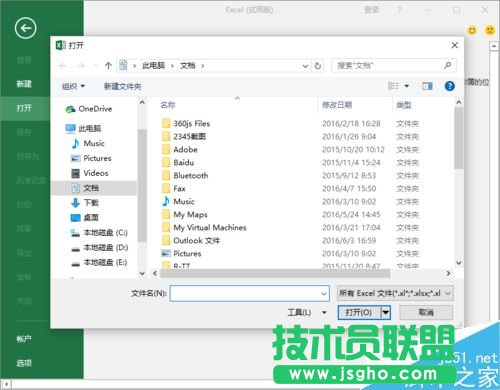This screenshot has width=500, height=390.
Task: Select 本地磁盘 (C:) drive
Action: pos(99,233)
